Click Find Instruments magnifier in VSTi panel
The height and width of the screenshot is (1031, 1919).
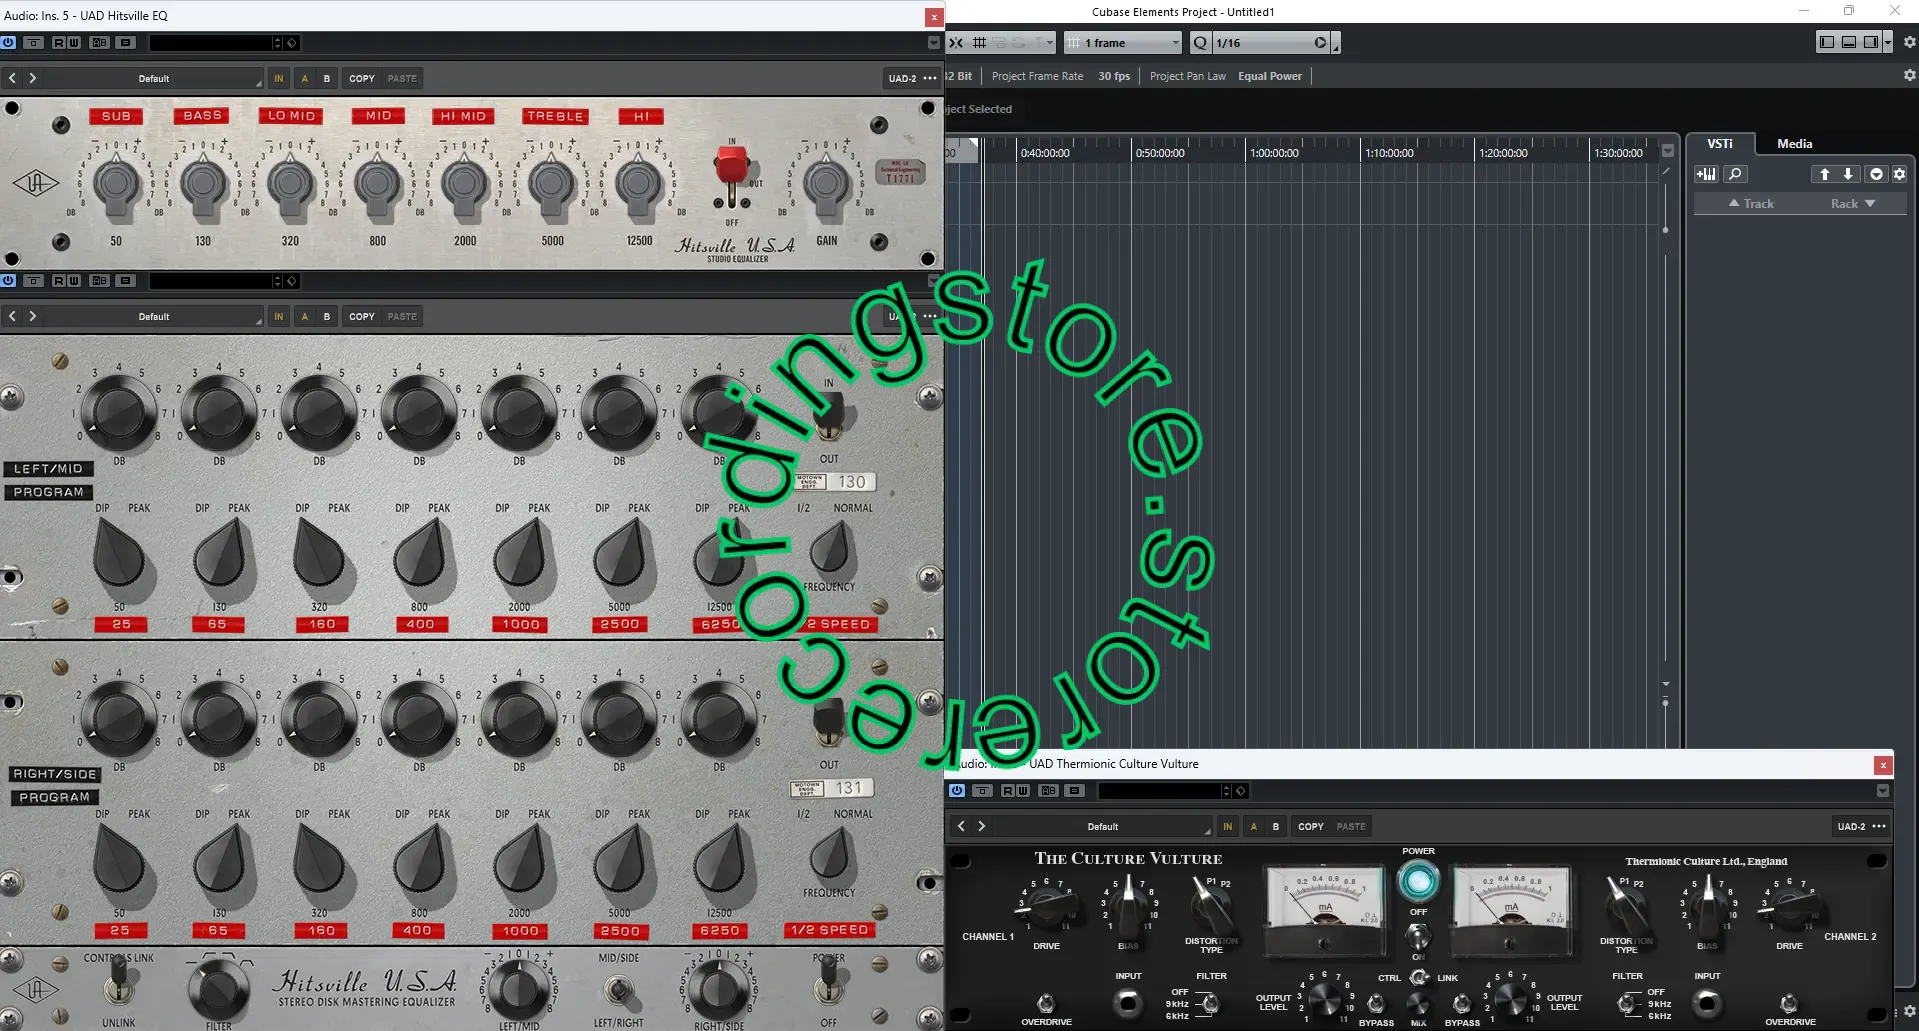[1735, 174]
